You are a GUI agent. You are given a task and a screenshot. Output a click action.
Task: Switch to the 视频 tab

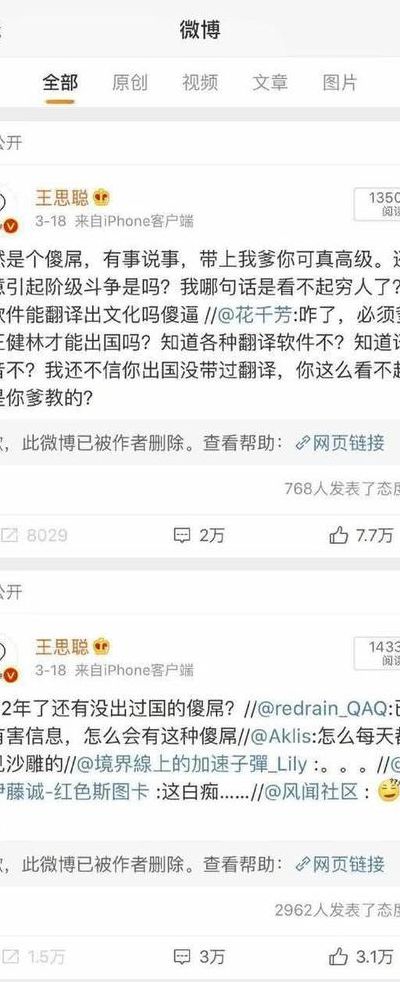pos(200,82)
